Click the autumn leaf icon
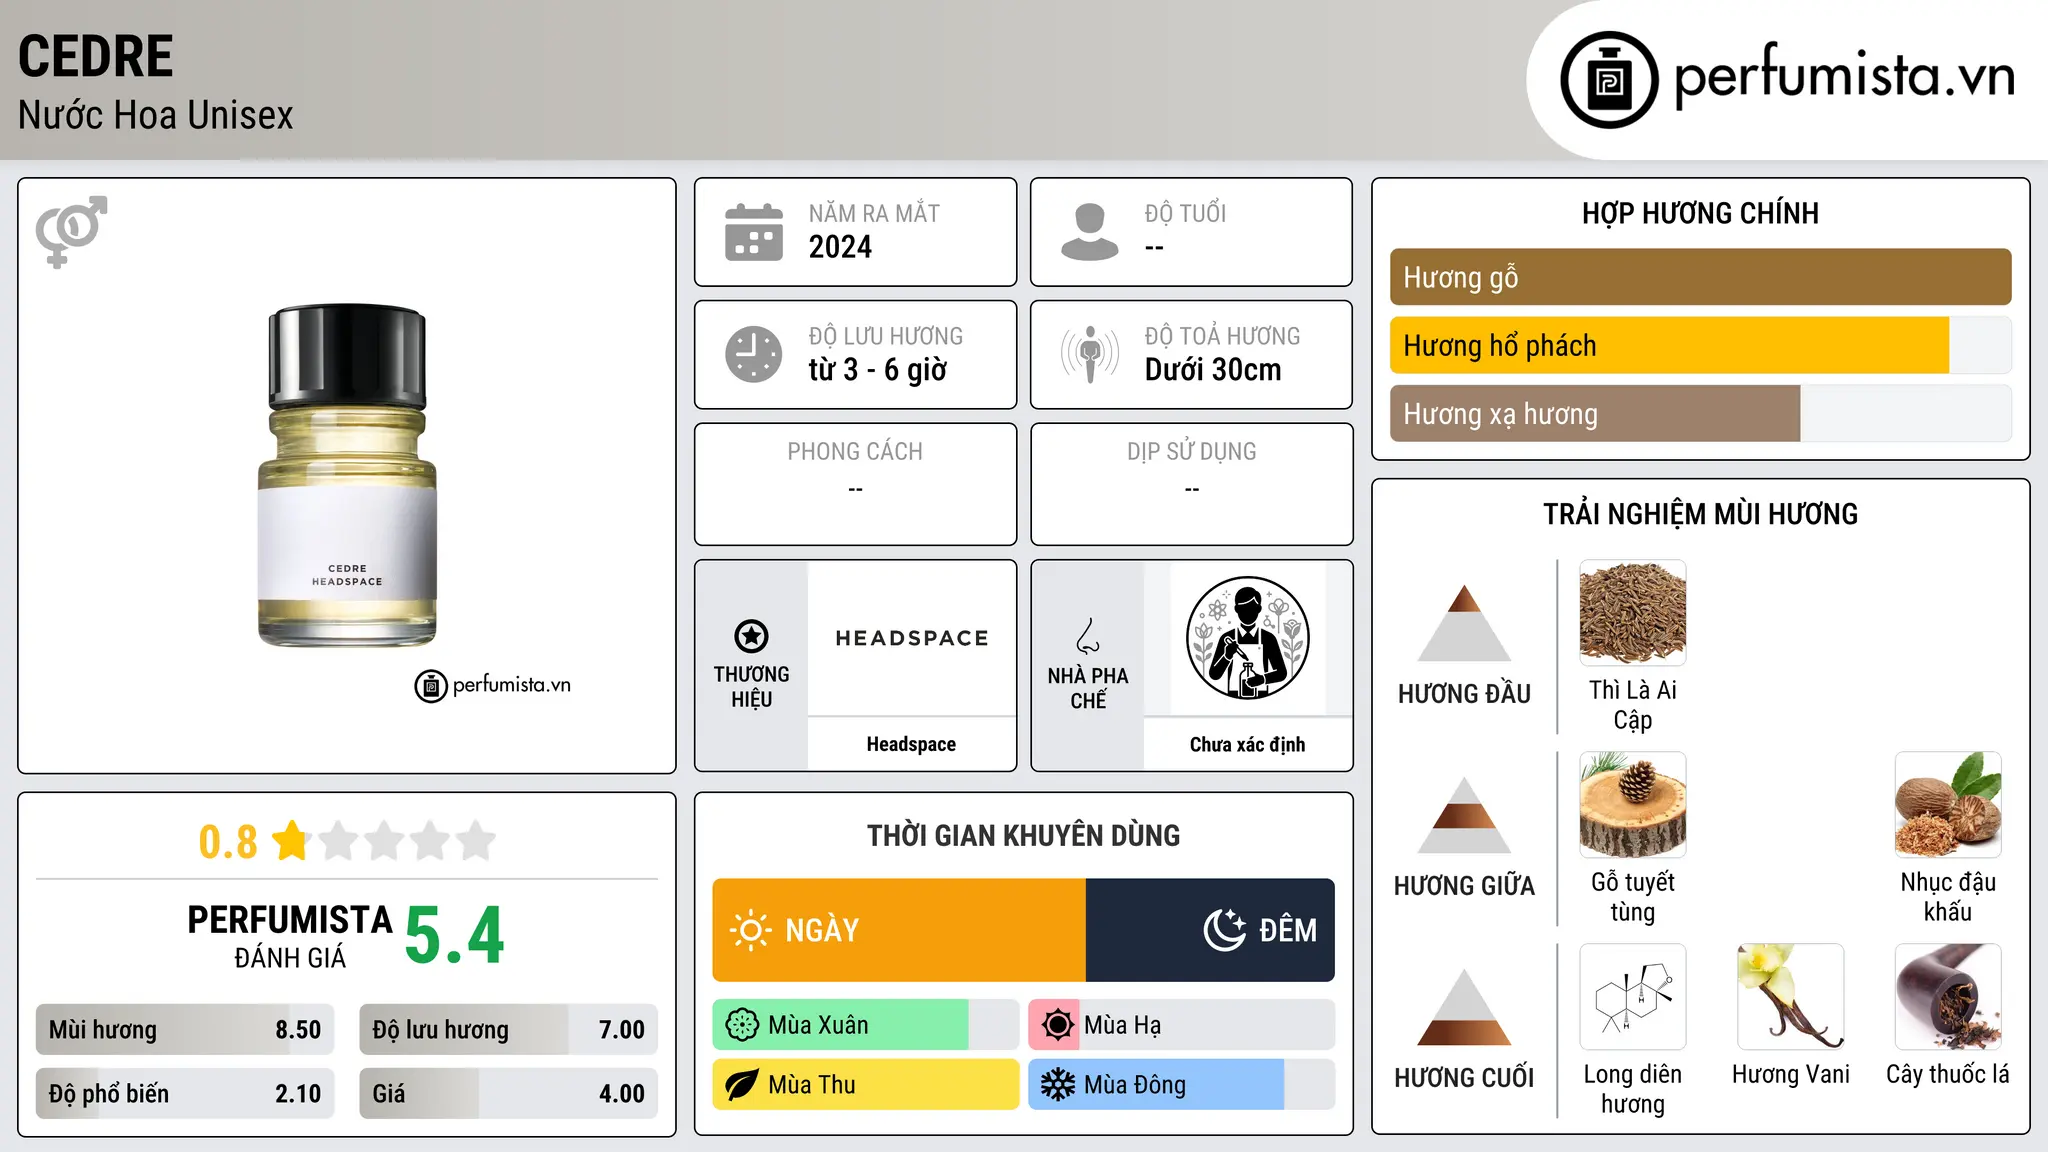 pos(742,1085)
